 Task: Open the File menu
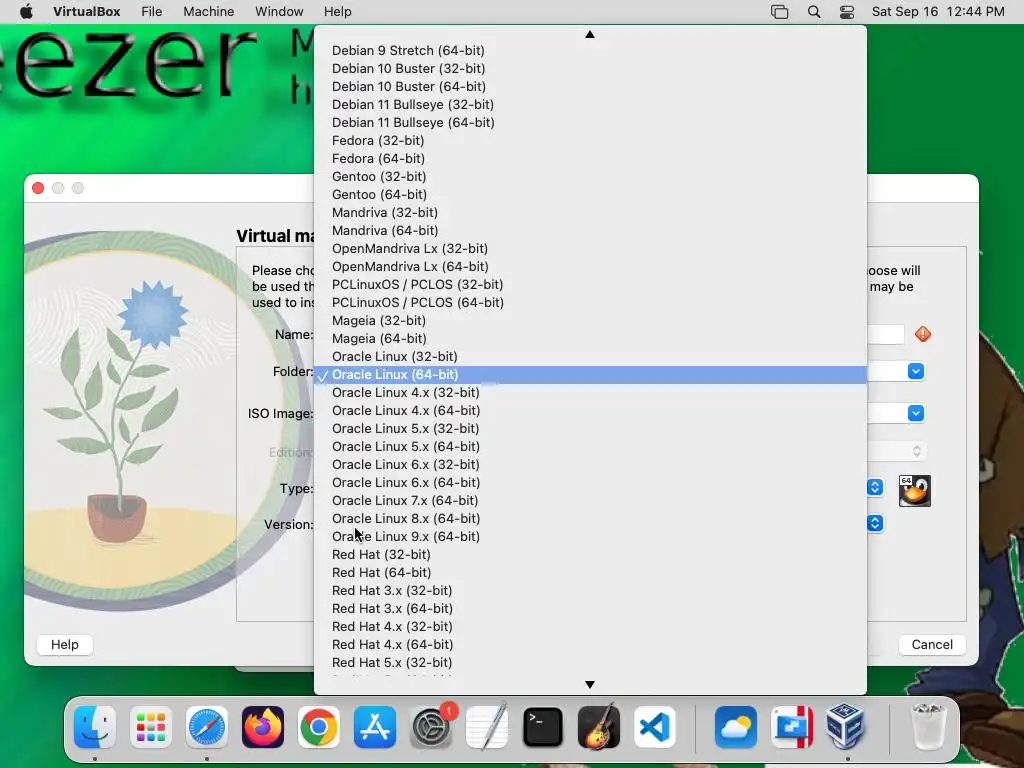pyautogui.click(x=152, y=12)
